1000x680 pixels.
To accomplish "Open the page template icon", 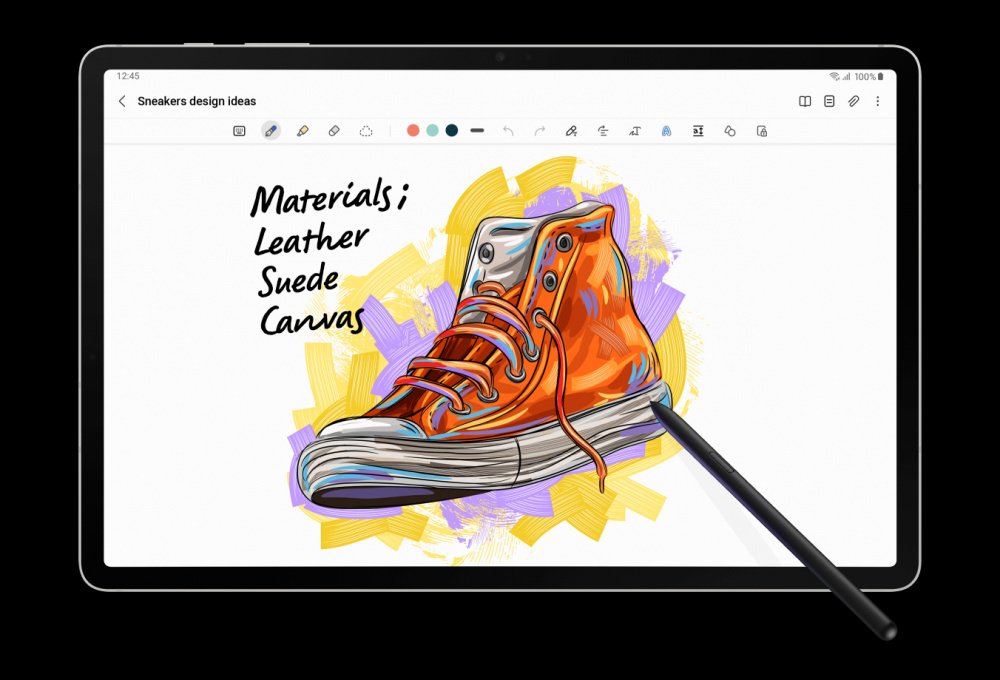I will pyautogui.click(x=829, y=101).
